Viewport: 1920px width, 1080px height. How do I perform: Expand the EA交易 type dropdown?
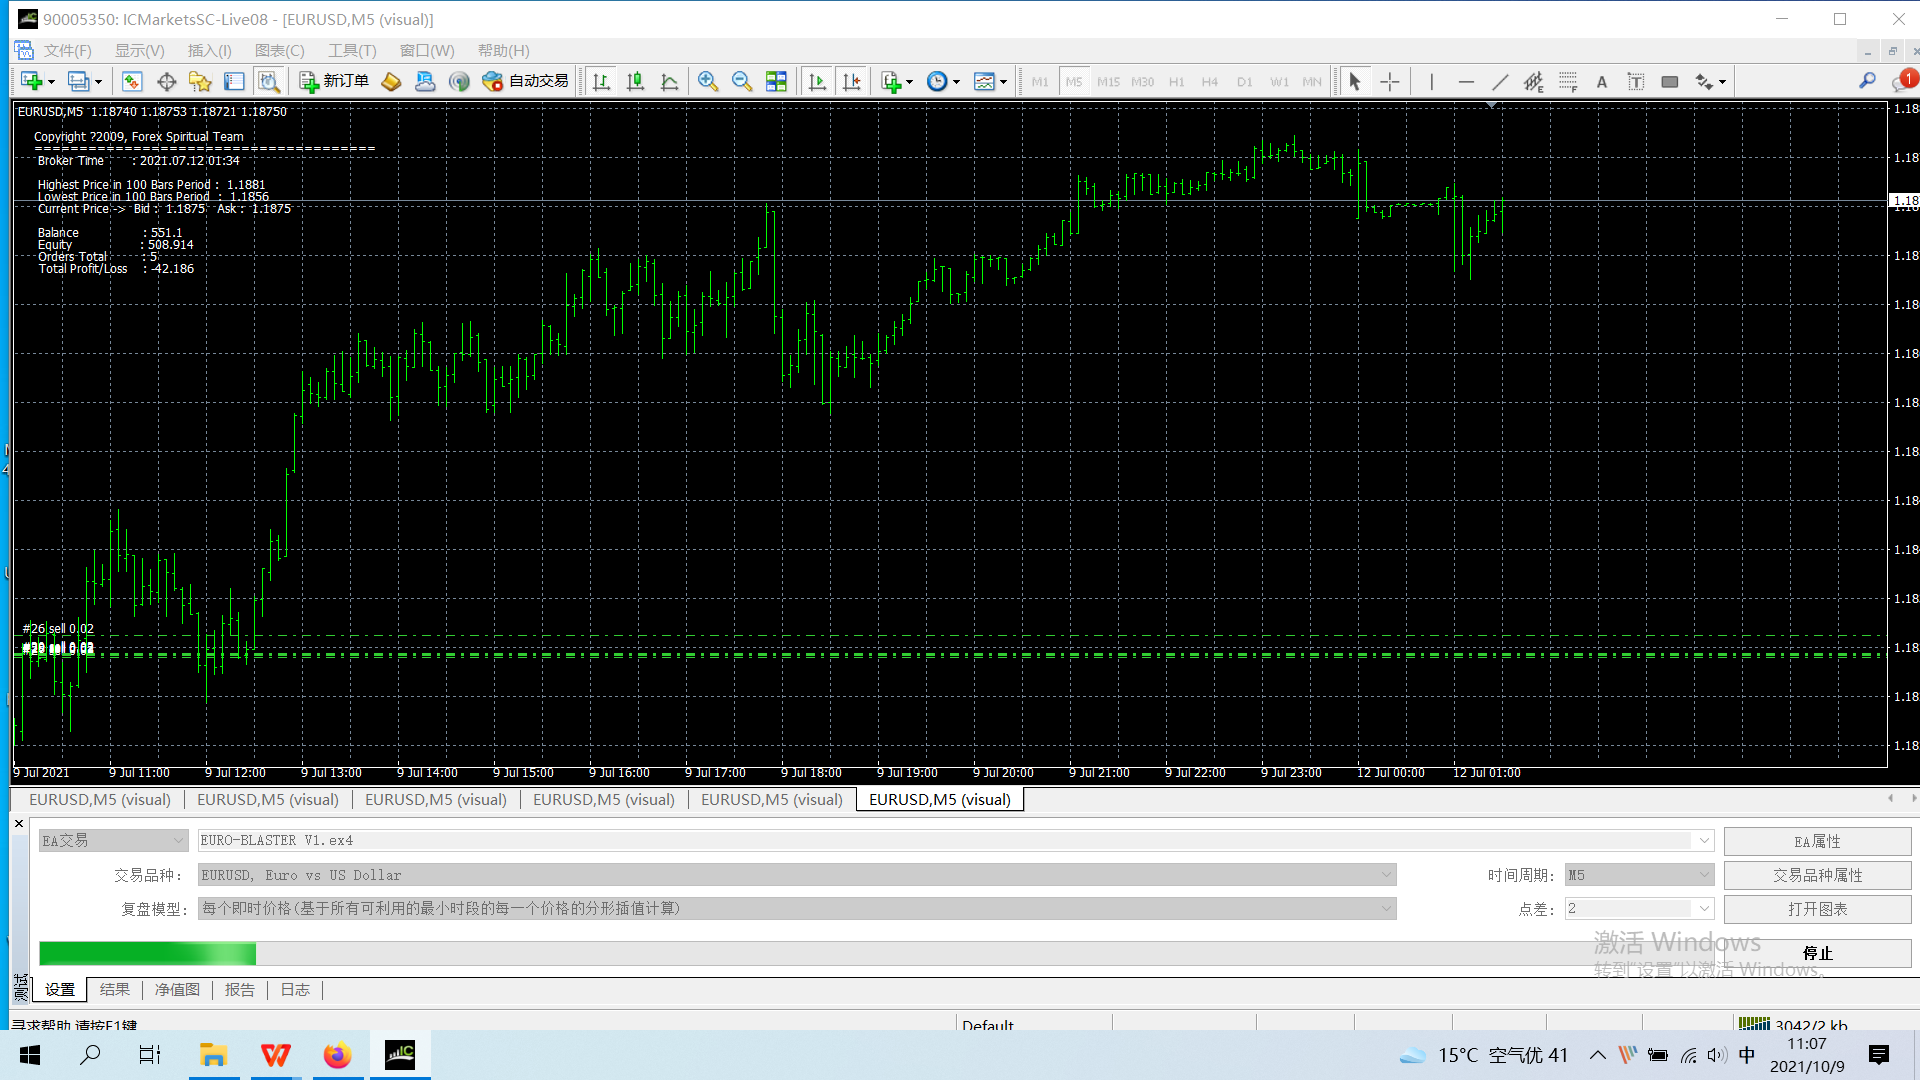(x=178, y=841)
